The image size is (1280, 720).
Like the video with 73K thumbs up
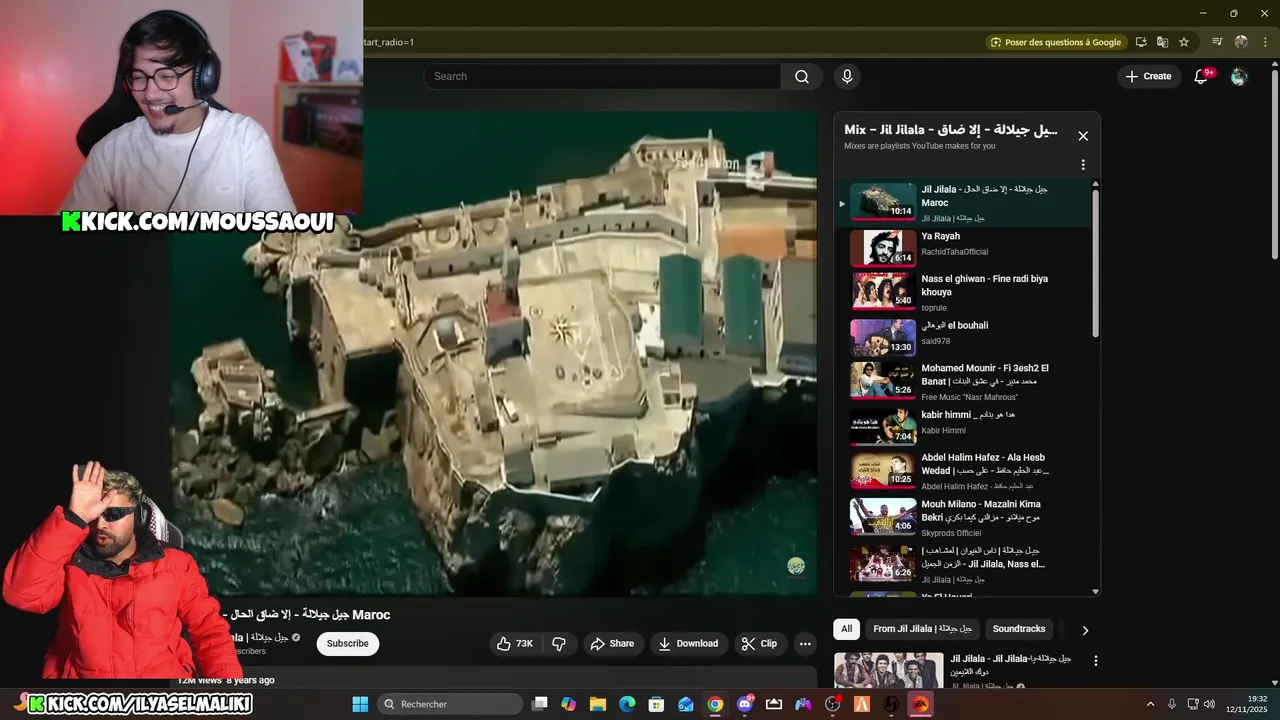[515, 644]
